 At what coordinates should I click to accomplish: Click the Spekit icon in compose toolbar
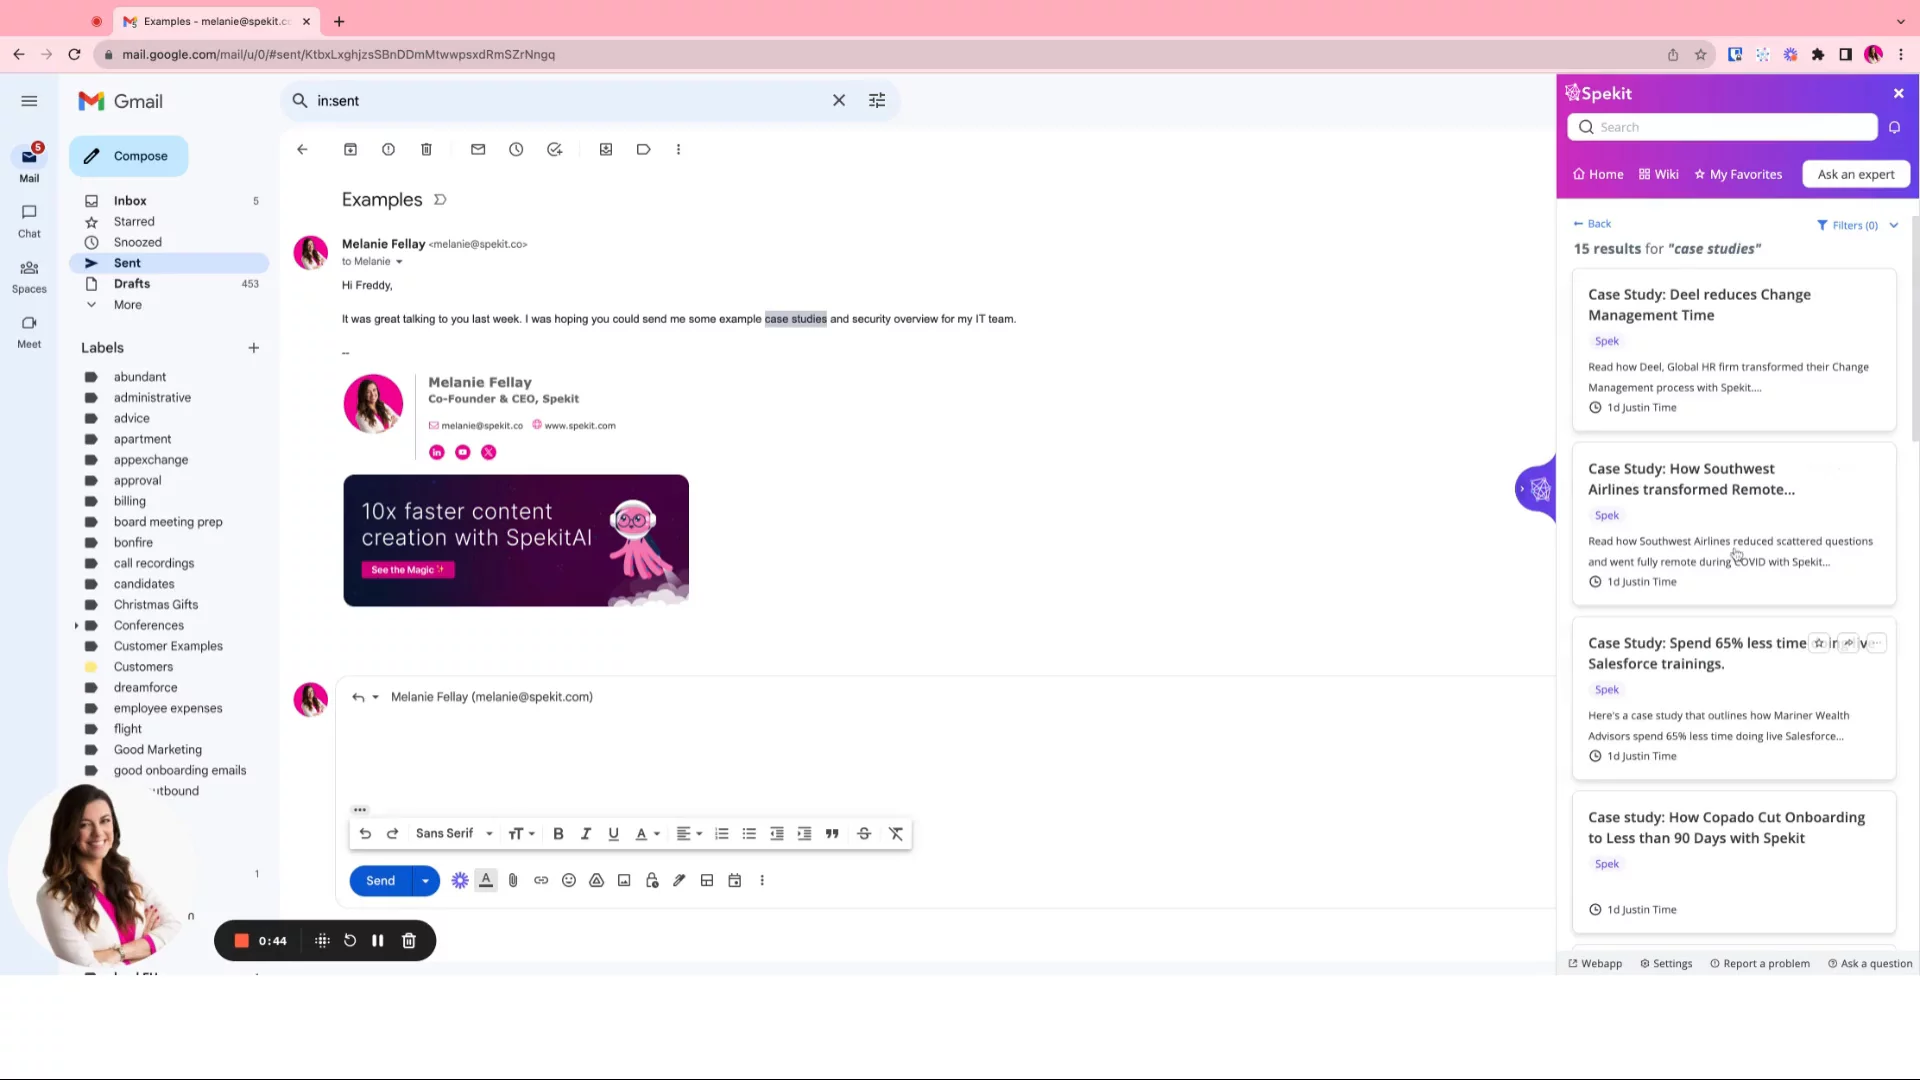[x=460, y=881]
